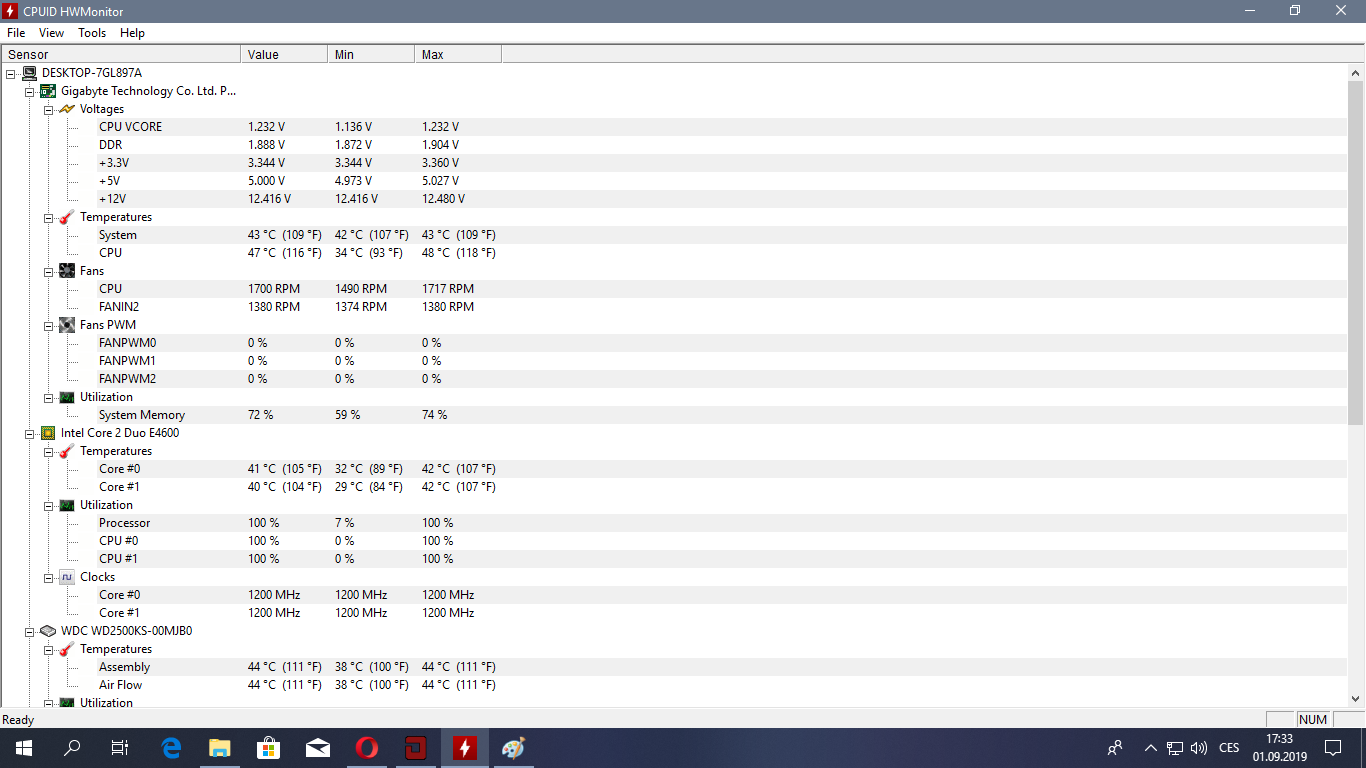Viewport: 1366px width, 768px height.
Task: Click the Clocks waveform icon
Action: (x=67, y=577)
